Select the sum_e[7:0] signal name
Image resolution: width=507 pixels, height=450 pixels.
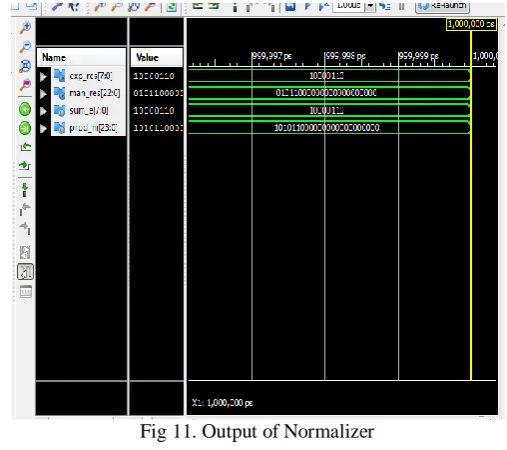89,110
